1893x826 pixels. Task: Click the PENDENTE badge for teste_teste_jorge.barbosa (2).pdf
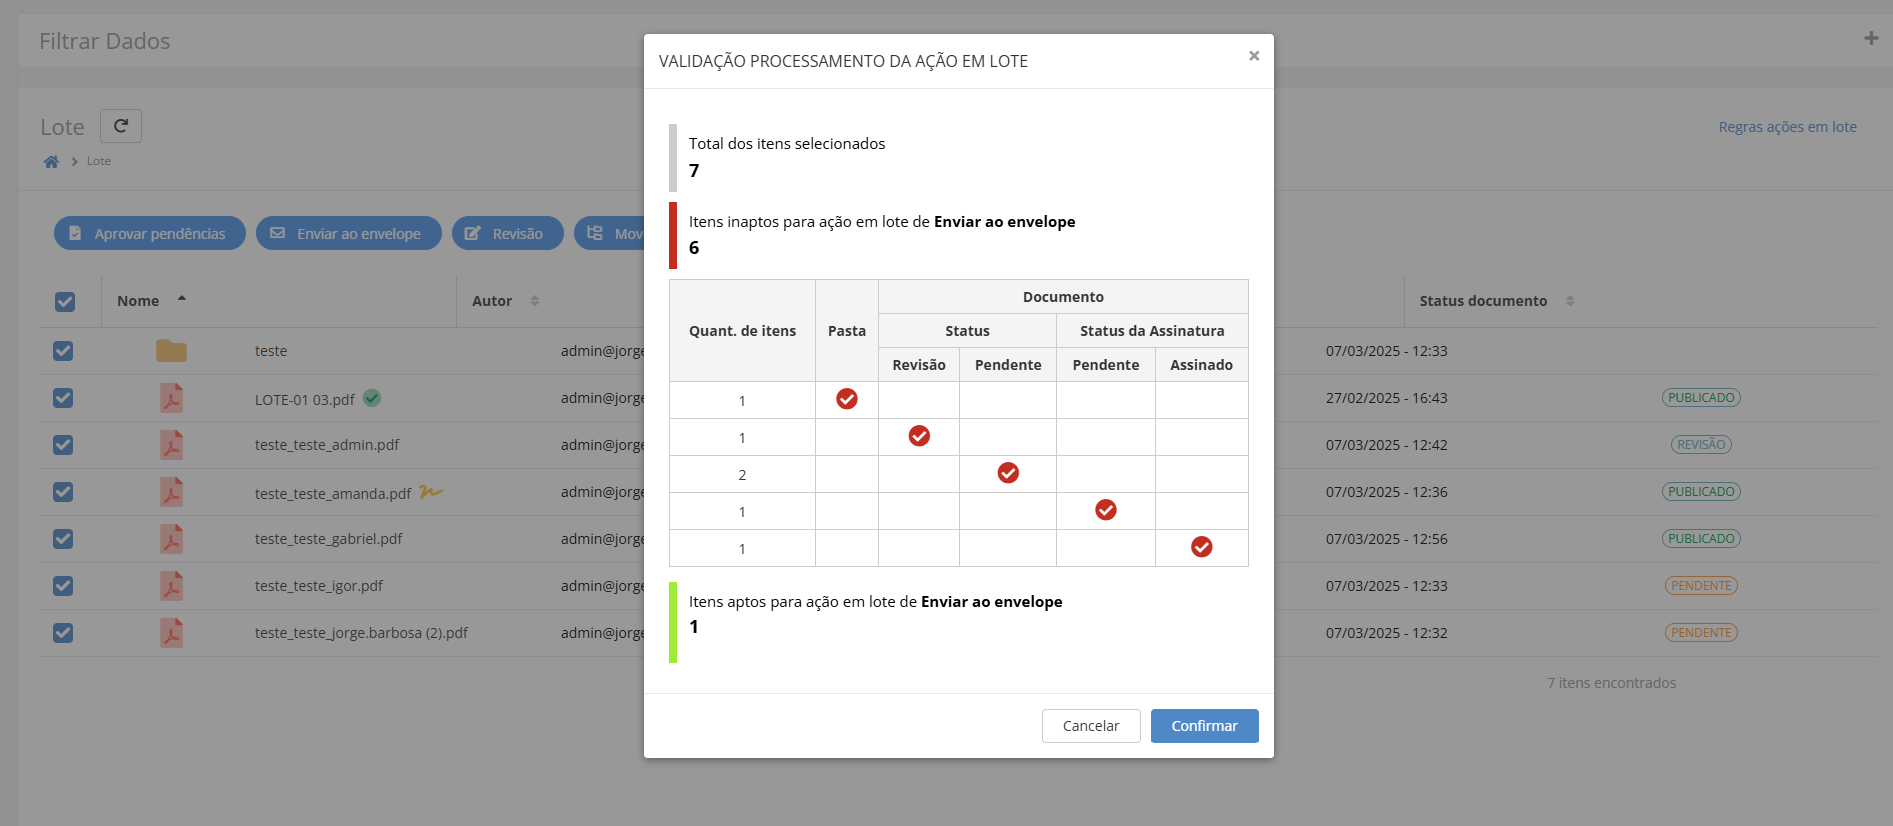click(x=1701, y=633)
